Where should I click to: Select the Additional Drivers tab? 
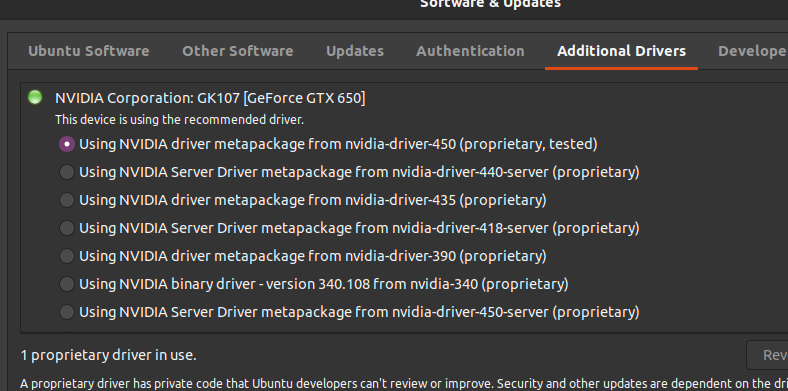point(621,51)
